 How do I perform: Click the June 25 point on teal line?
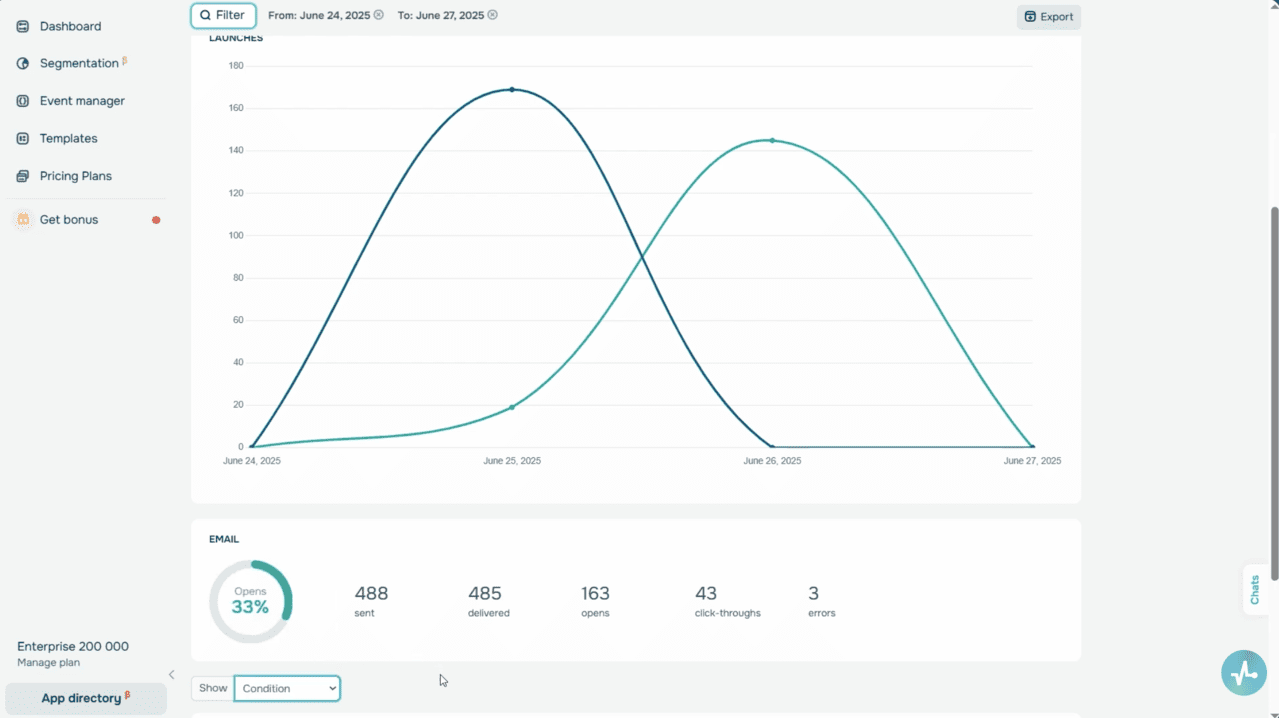(512, 407)
